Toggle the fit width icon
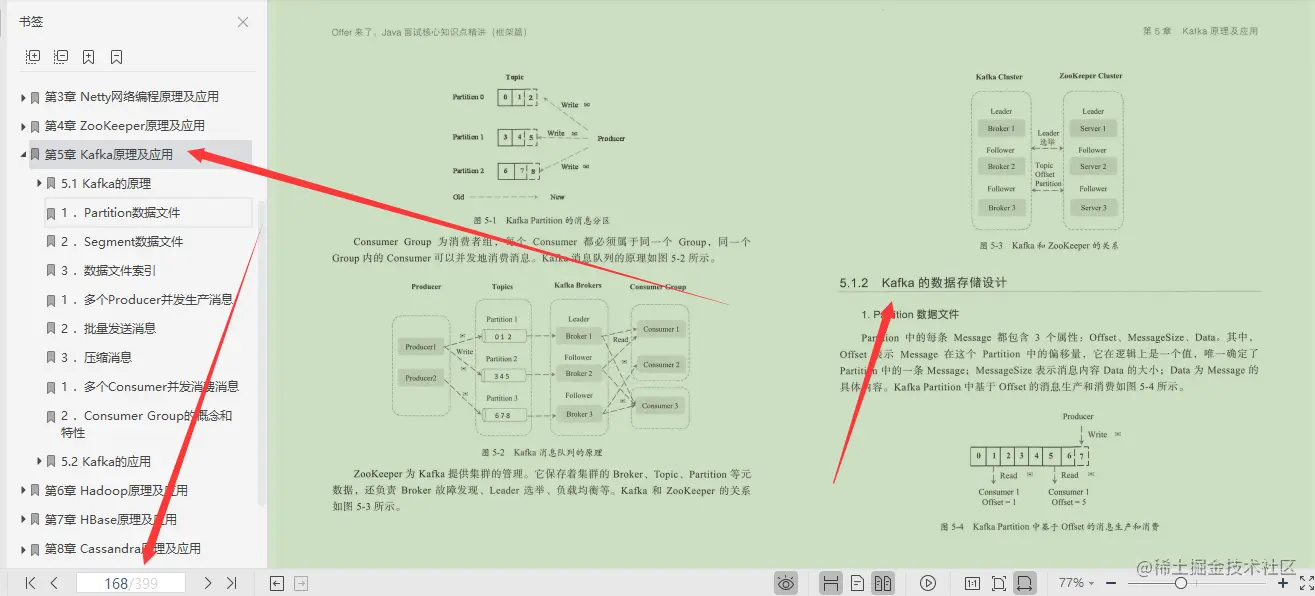The height and width of the screenshot is (596, 1315). (1024, 583)
